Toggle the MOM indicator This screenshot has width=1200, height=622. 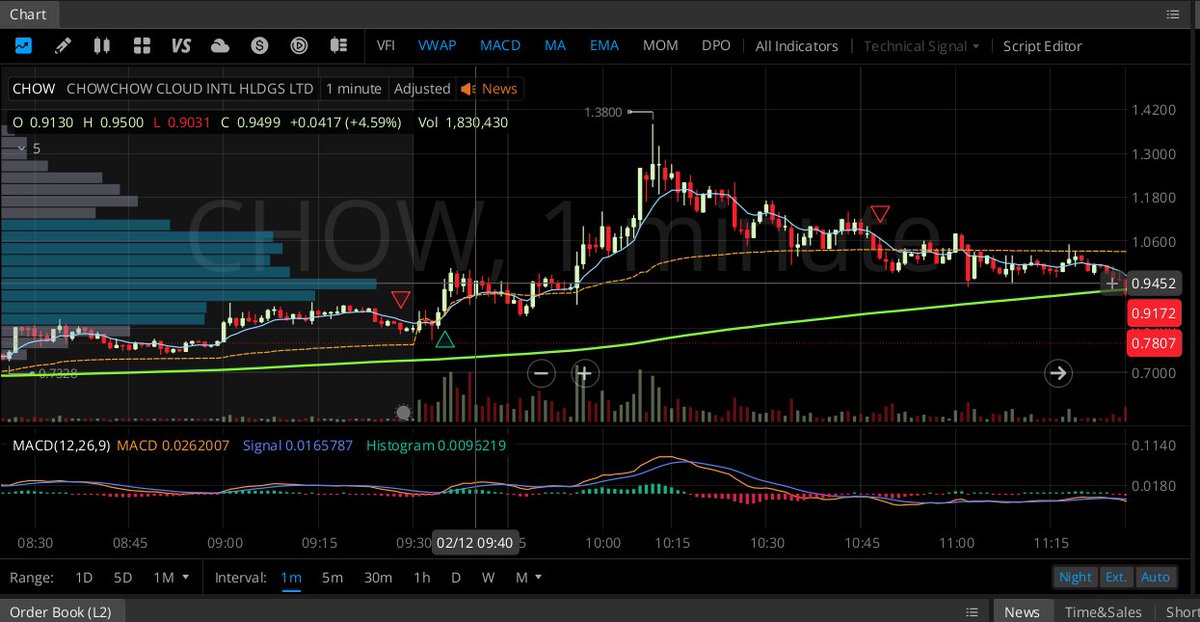click(x=660, y=45)
